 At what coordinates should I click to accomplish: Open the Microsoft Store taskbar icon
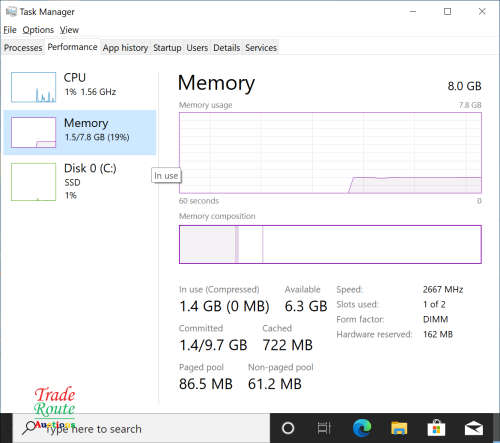[436, 428]
